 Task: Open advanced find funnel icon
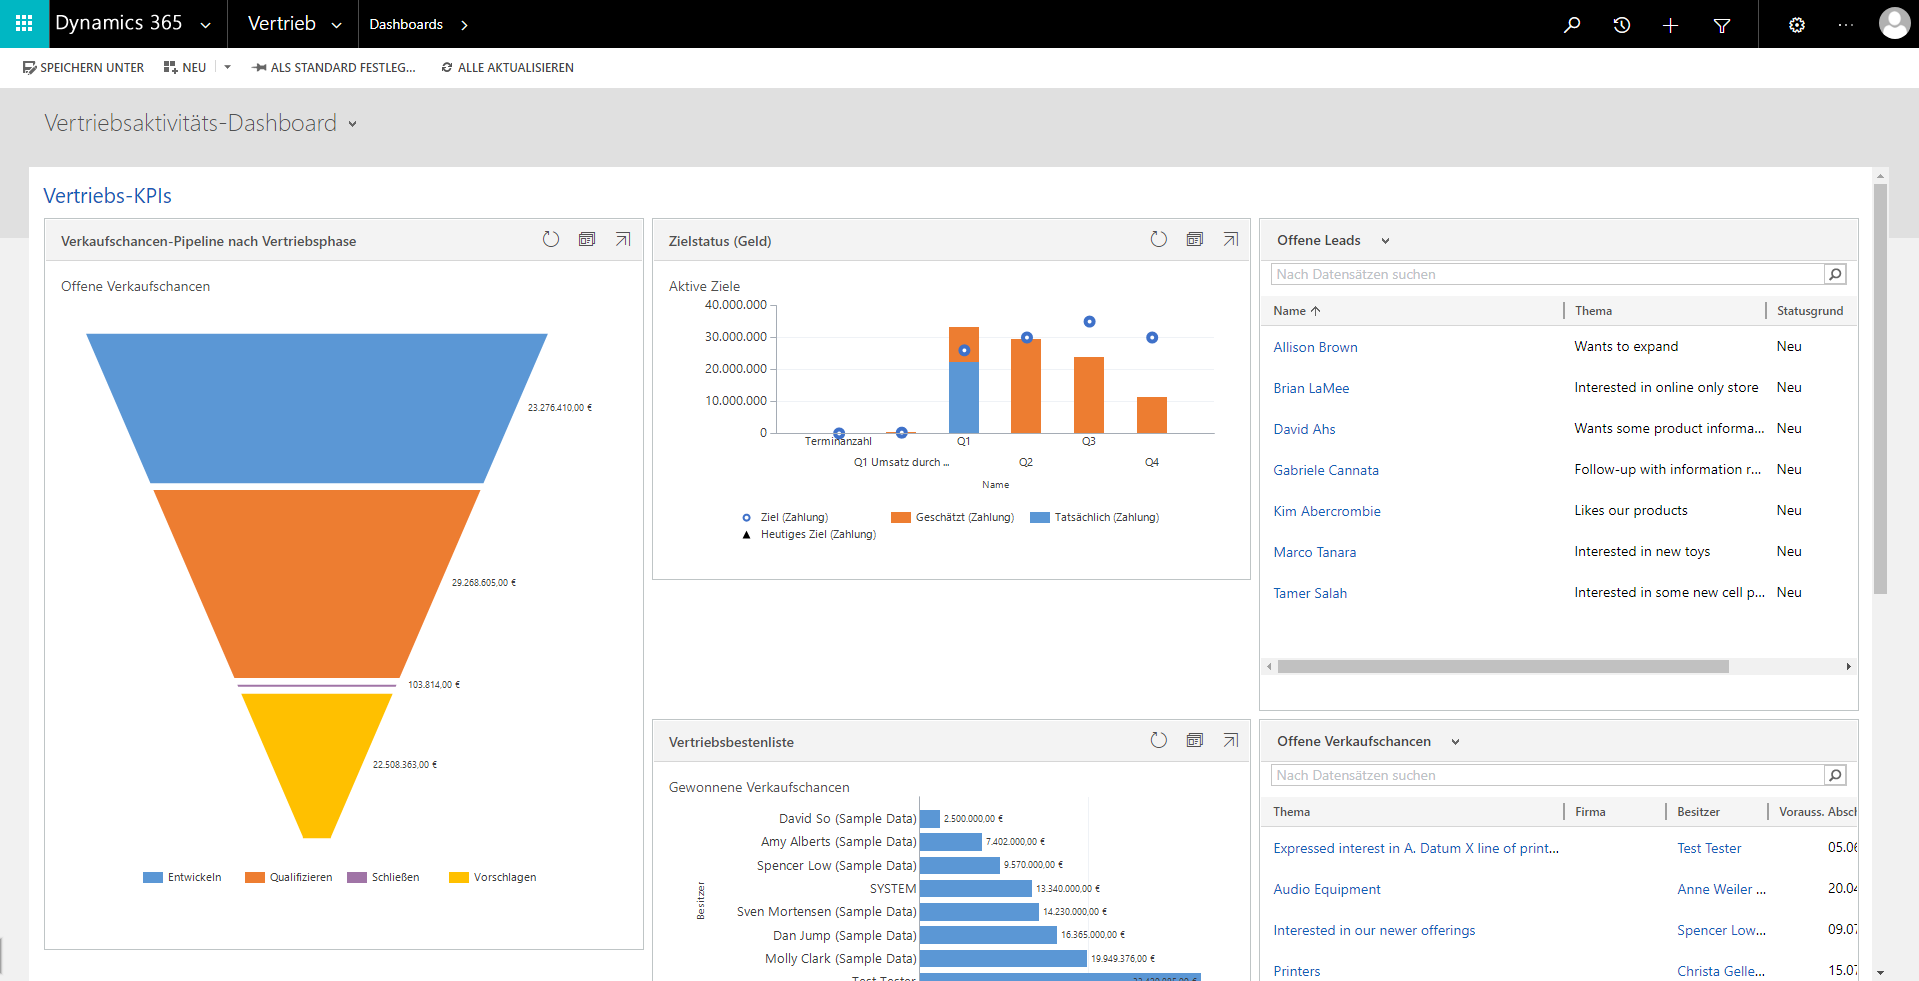(x=1722, y=25)
